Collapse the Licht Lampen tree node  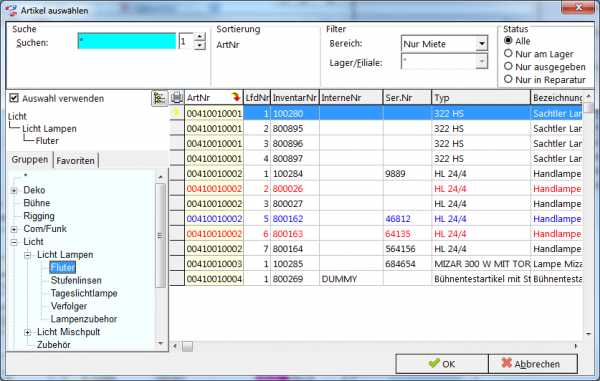(x=28, y=255)
